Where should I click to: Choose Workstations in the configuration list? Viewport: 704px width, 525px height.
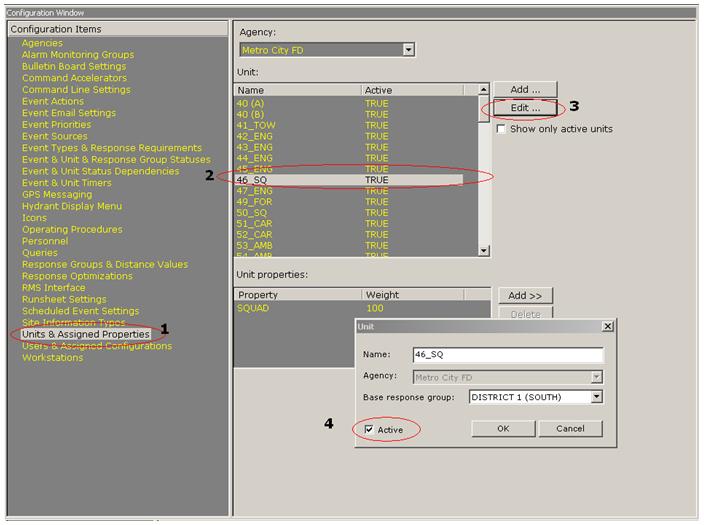click(52, 357)
